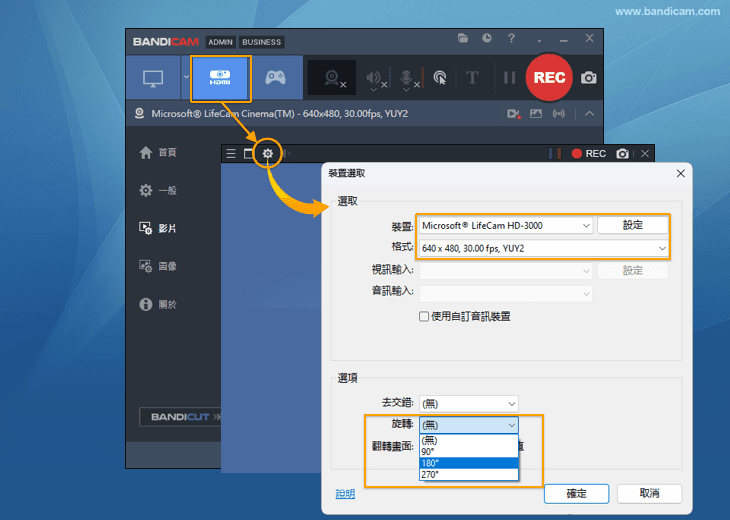Image resolution: width=730 pixels, height=520 pixels.
Task: Click the BANDICUT banner button
Action: point(180,417)
